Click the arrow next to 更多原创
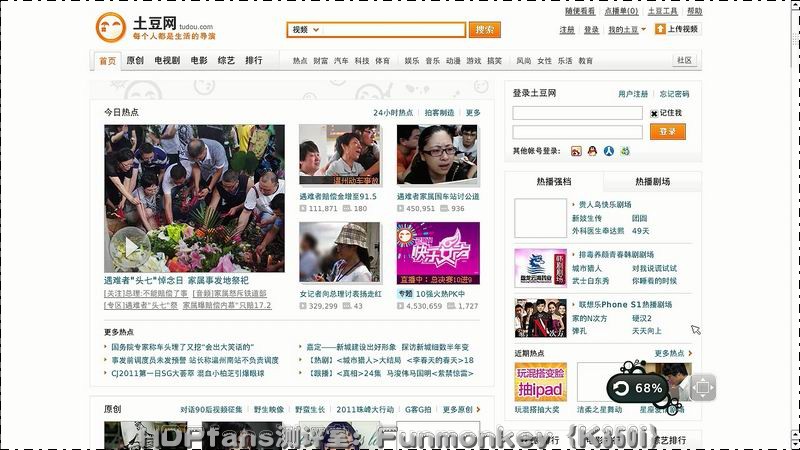Viewport: 800px width, 450px height. point(478,409)
